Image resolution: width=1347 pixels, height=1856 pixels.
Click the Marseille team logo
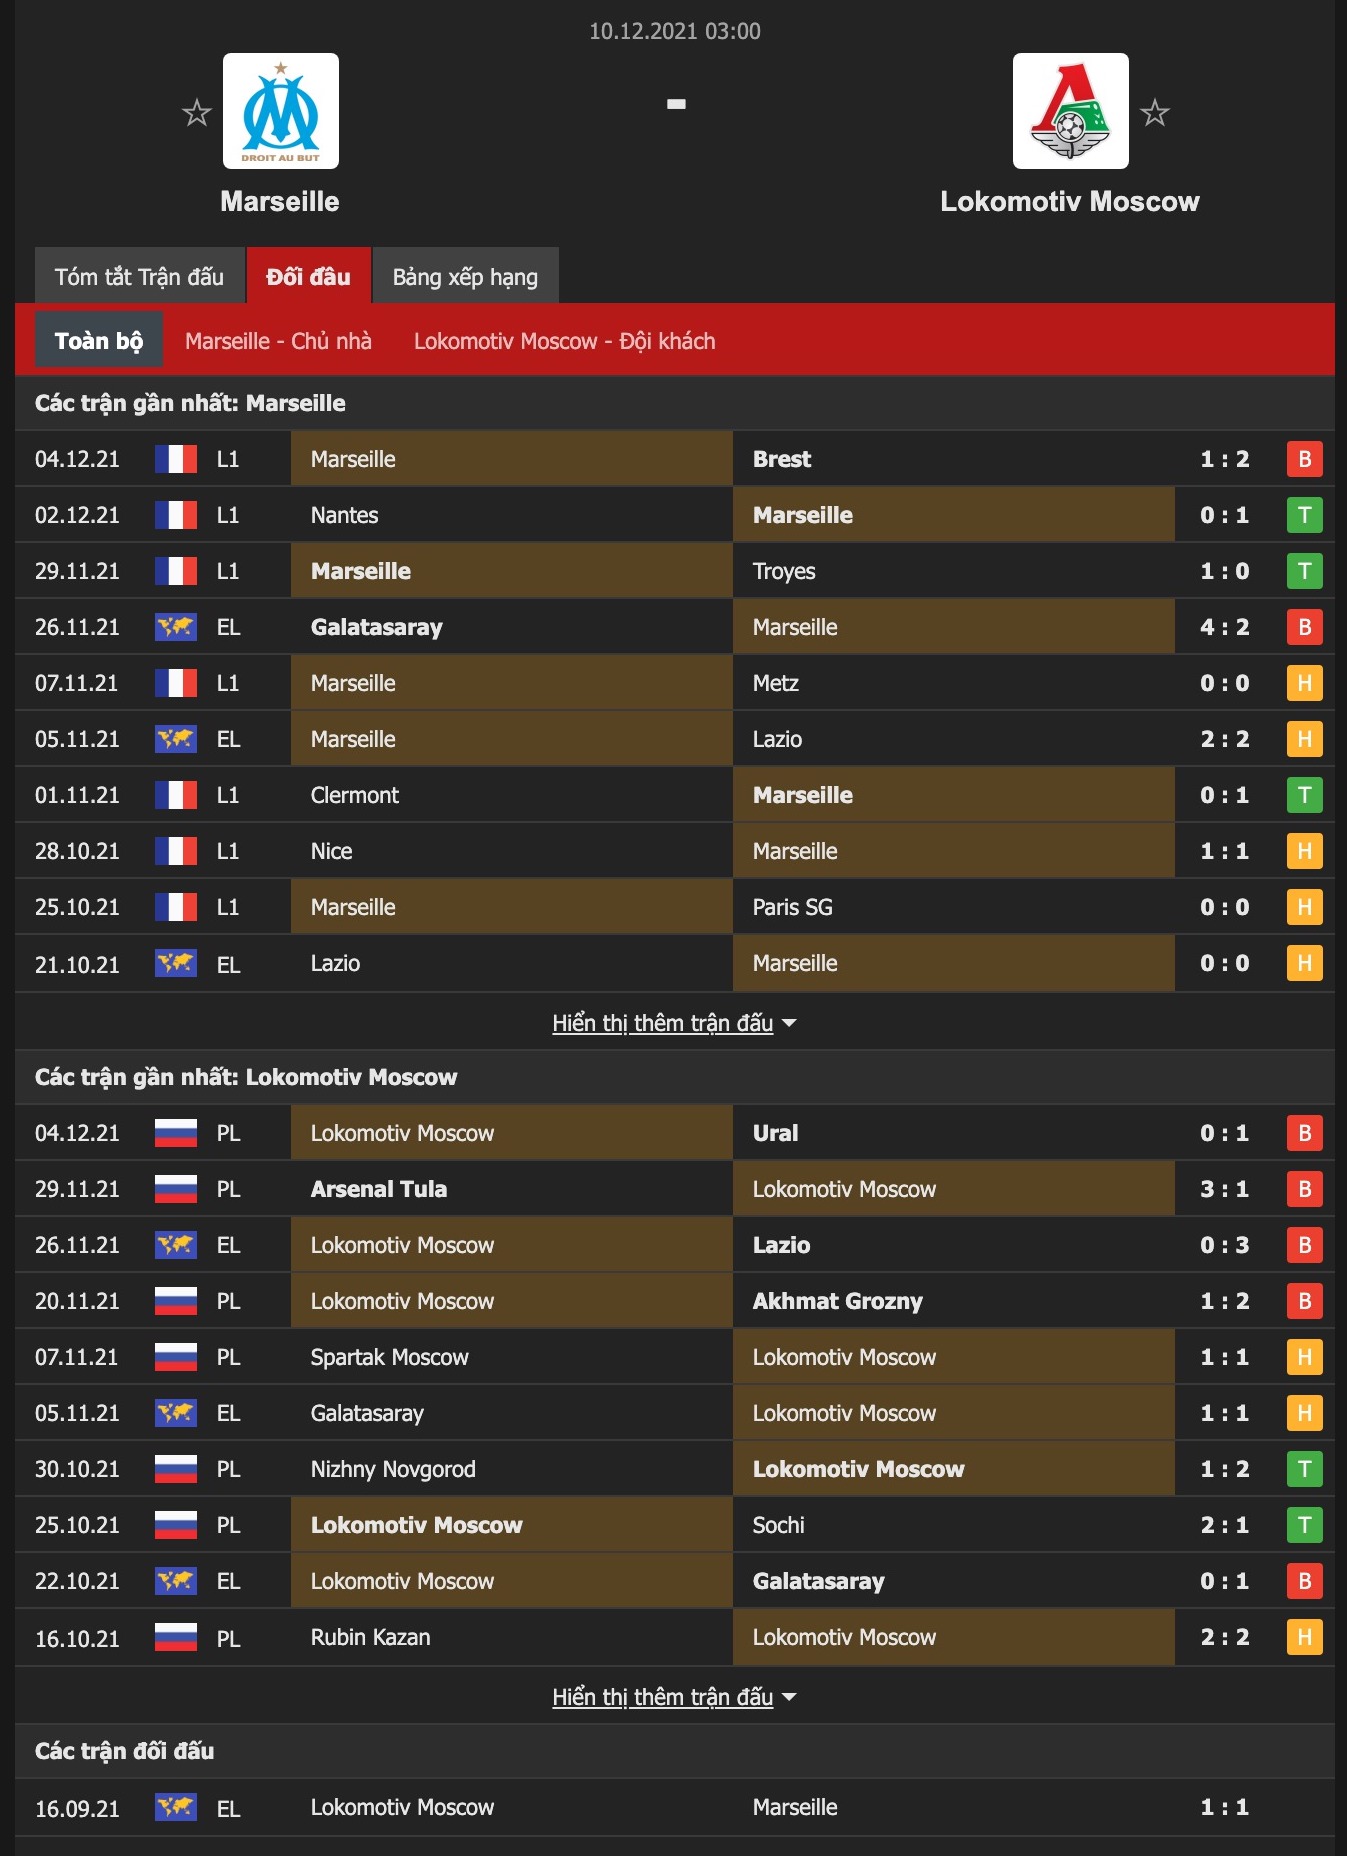(281, 111)
